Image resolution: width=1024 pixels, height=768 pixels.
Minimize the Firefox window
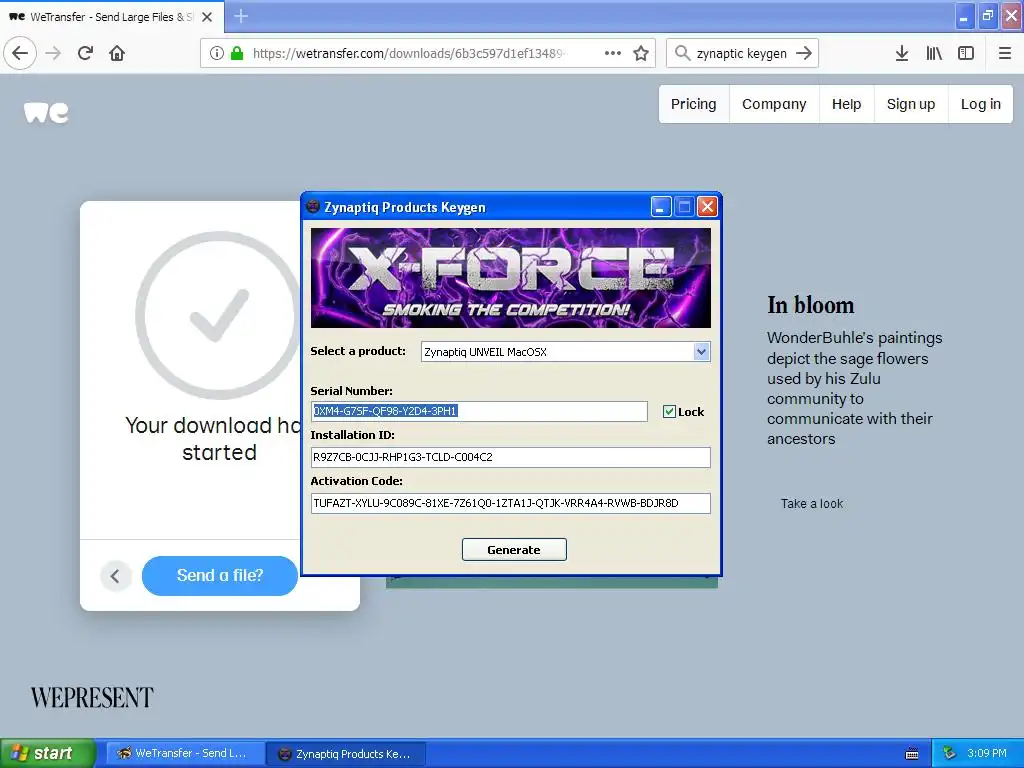964,16
